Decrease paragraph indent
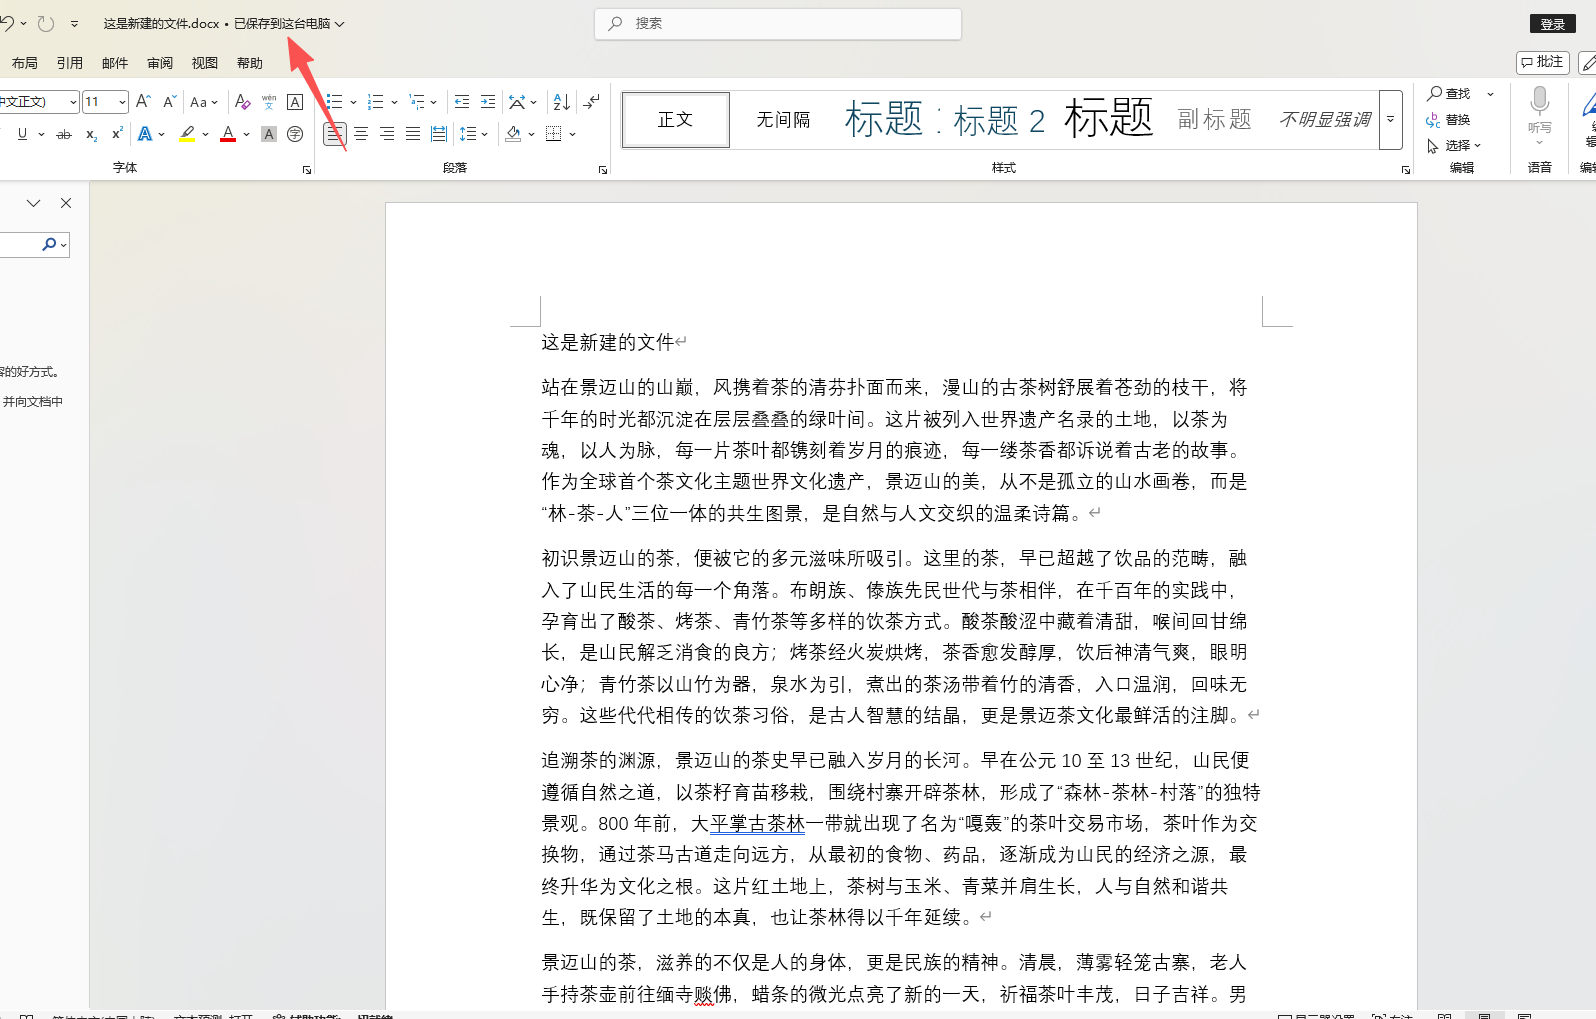This screenshot has height=1019, width=1596. [462, 101]
